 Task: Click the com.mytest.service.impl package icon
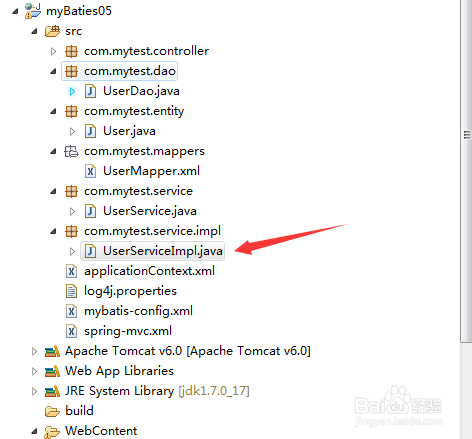coord(71,231)
